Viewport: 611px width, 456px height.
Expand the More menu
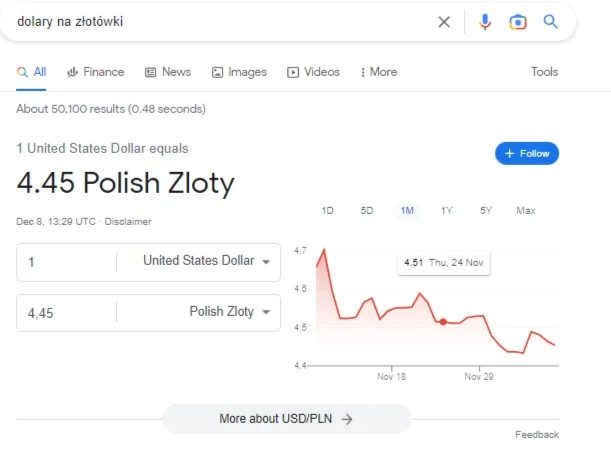pos(379,72)
